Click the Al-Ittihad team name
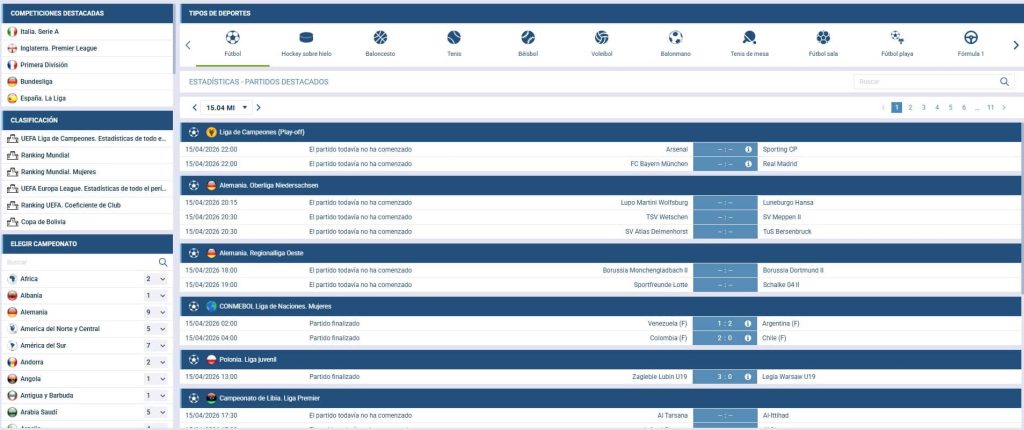Image resolution: width=1024 pixels, height=430 pixels. [777, 416]
